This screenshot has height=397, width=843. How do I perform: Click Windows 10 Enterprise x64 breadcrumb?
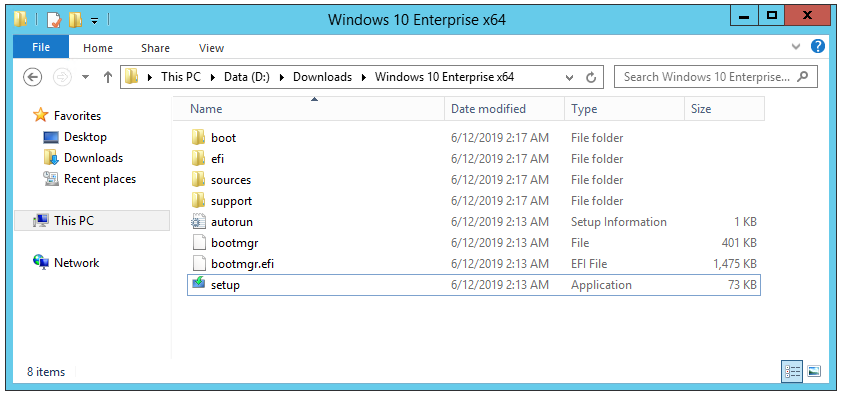[445, 77]
